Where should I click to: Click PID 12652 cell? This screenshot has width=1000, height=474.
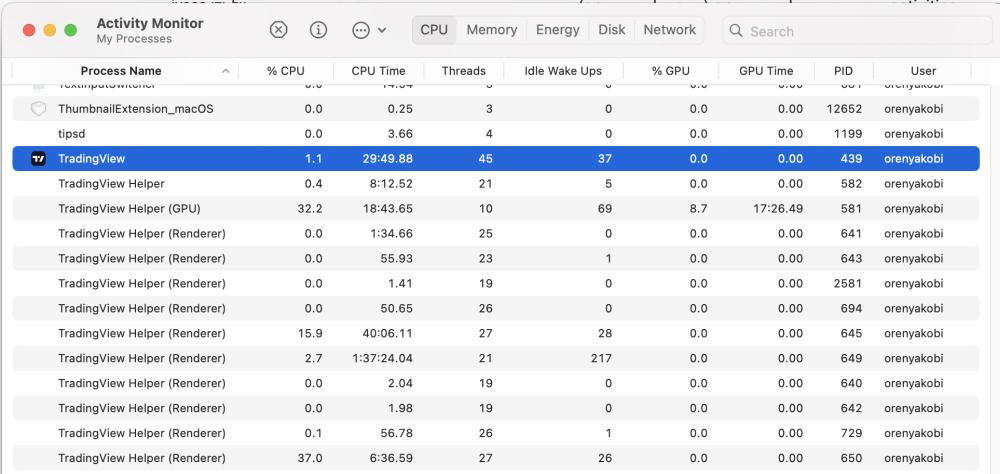pyautogui.click(x=844, y=109)
